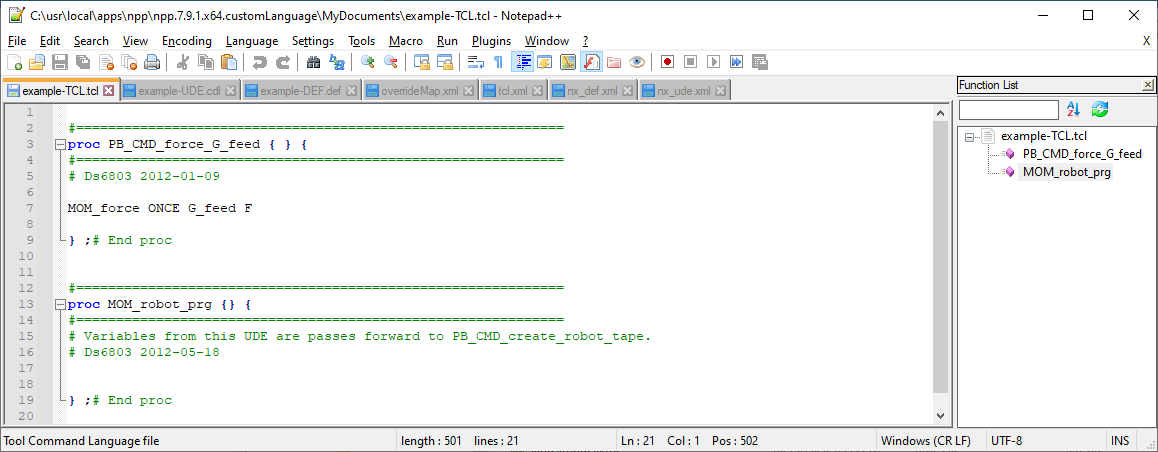Toggle synchronized horizontal scrolling icon
The height and width of the screenshot is (452, 1158).
444,62
